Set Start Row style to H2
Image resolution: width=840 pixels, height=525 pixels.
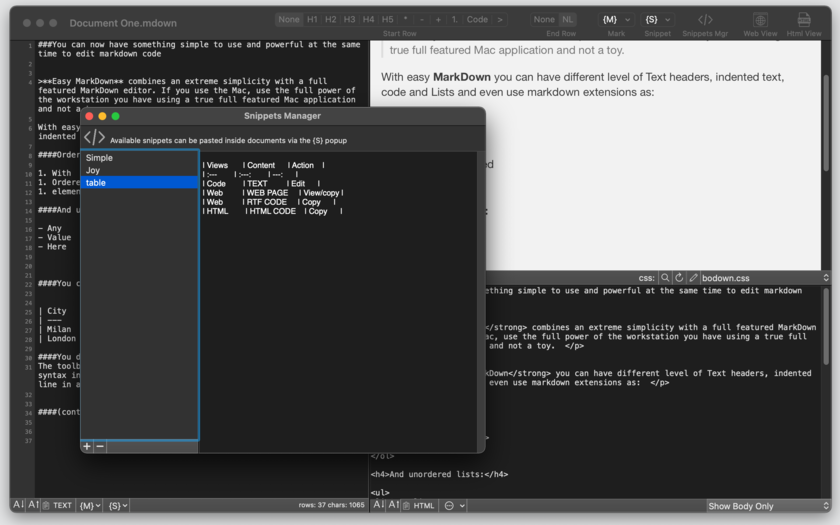[331, 19]
